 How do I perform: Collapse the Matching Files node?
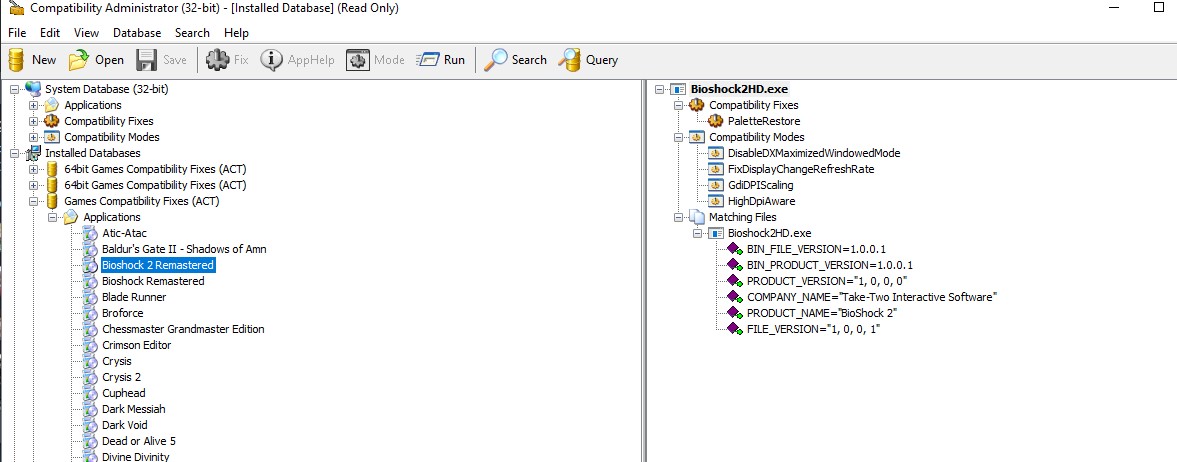[x=679, y=217]
